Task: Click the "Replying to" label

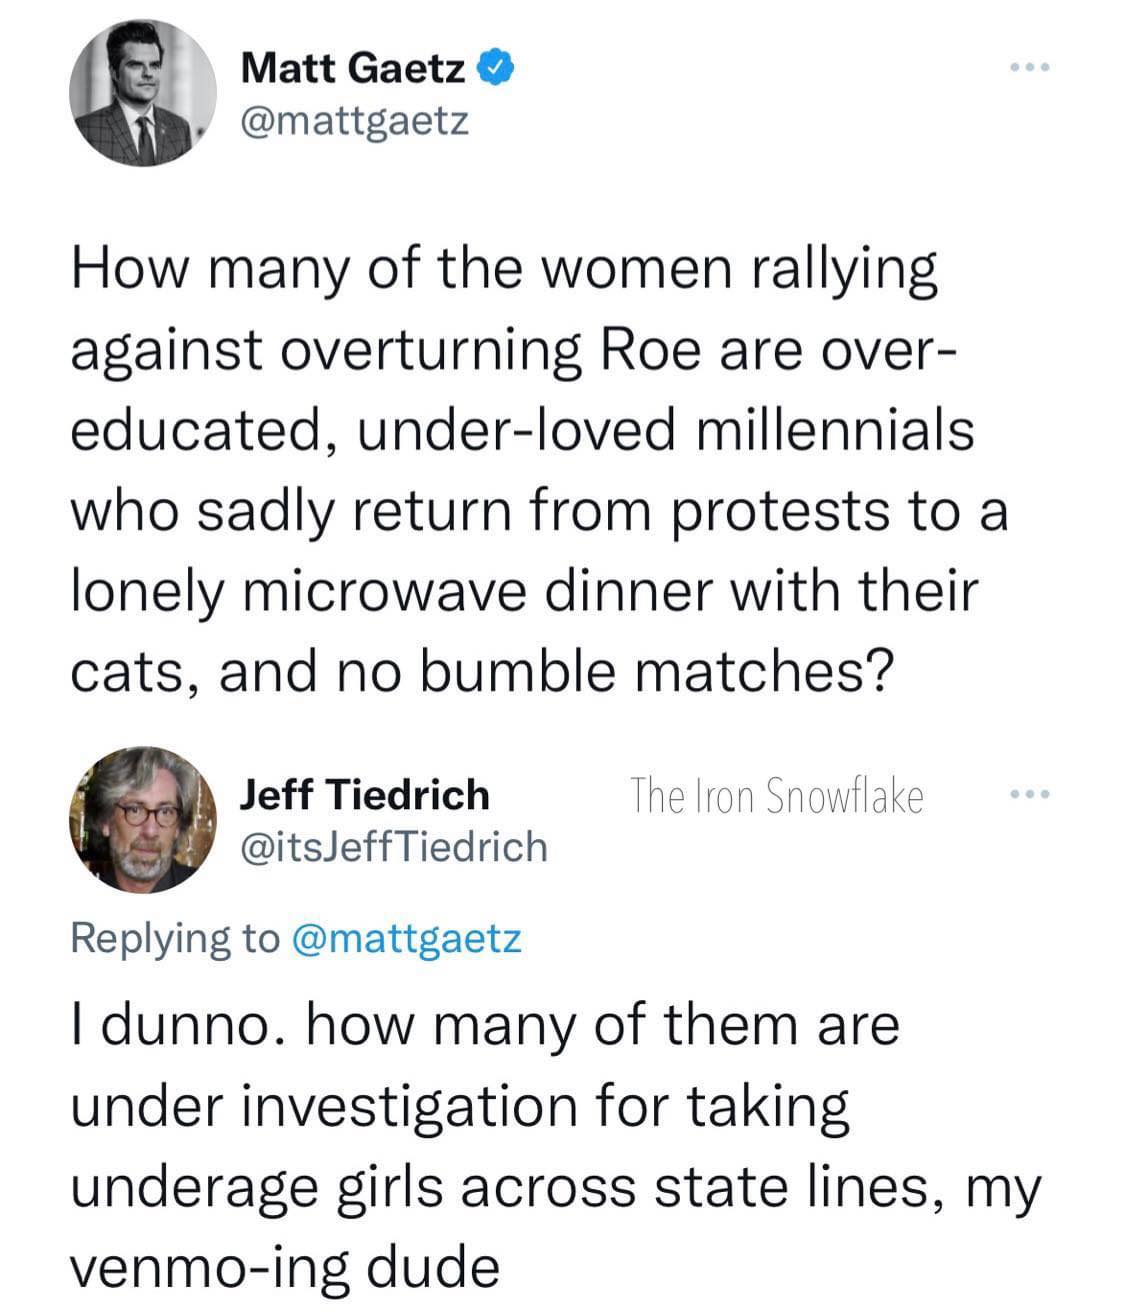Action: click(175, 938)
